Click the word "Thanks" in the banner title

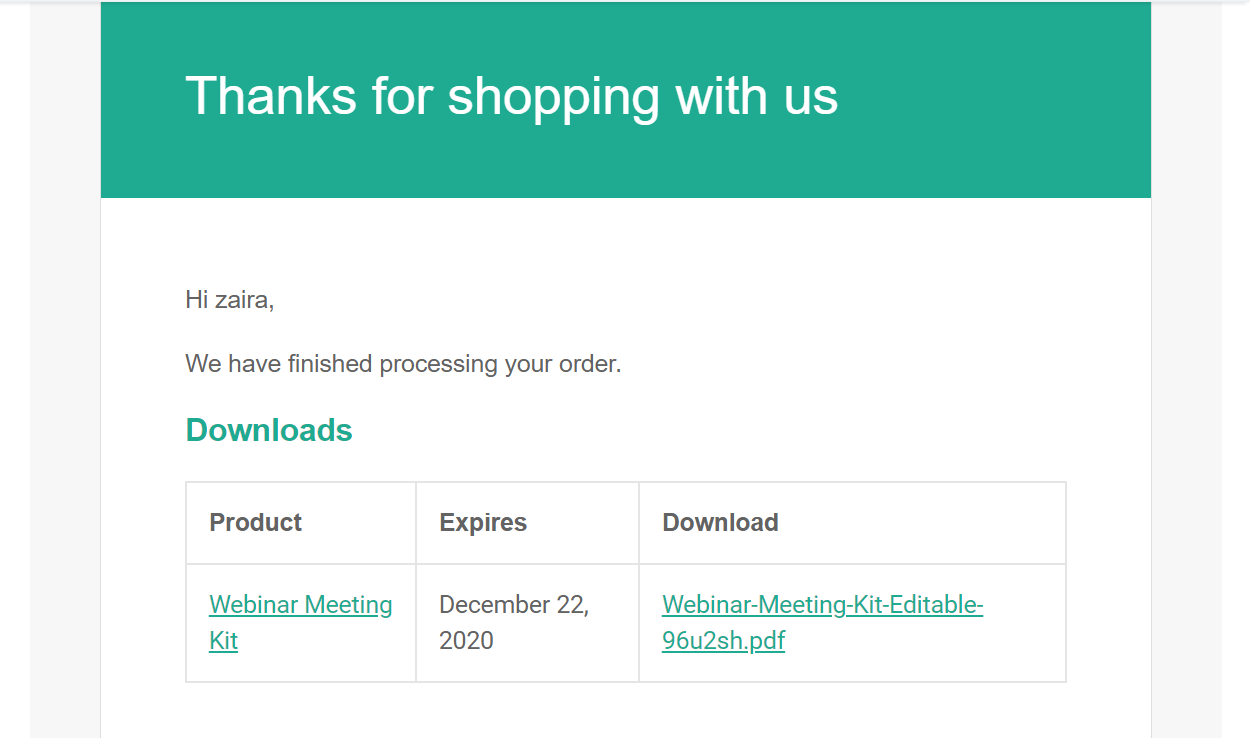pos(270,97)
